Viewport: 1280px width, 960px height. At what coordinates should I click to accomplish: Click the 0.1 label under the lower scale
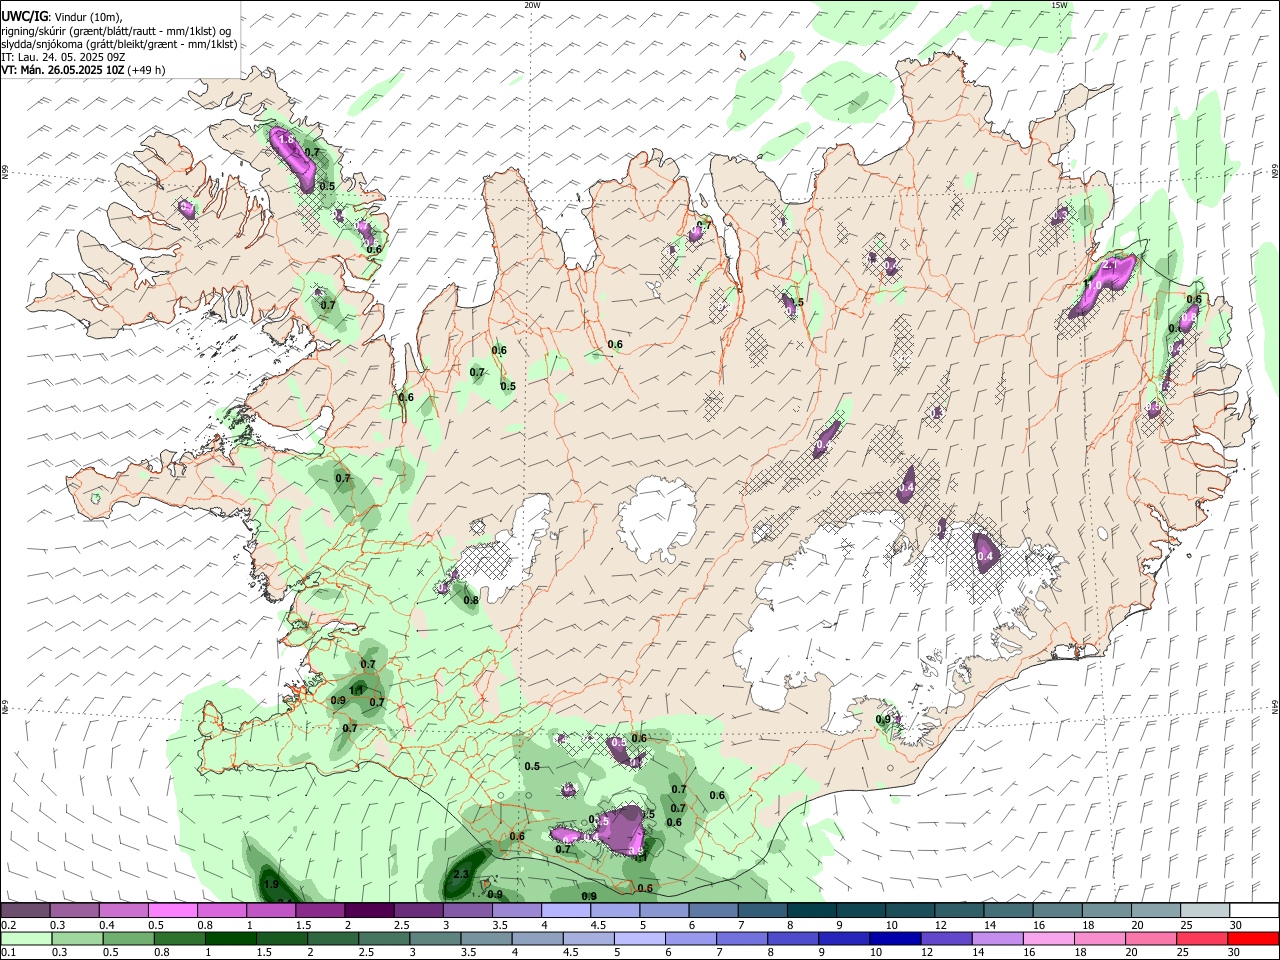click(9, 953)
